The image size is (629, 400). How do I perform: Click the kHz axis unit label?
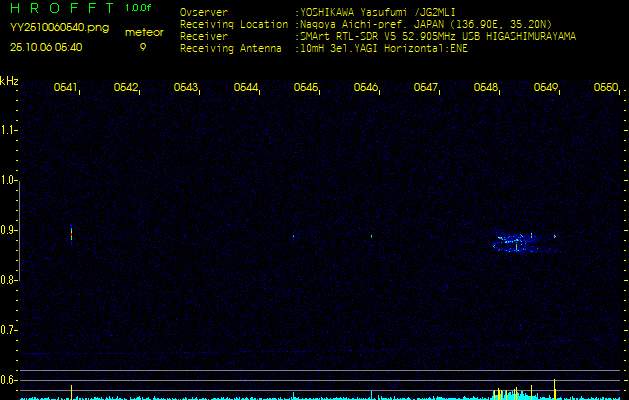tap(9, 81)
